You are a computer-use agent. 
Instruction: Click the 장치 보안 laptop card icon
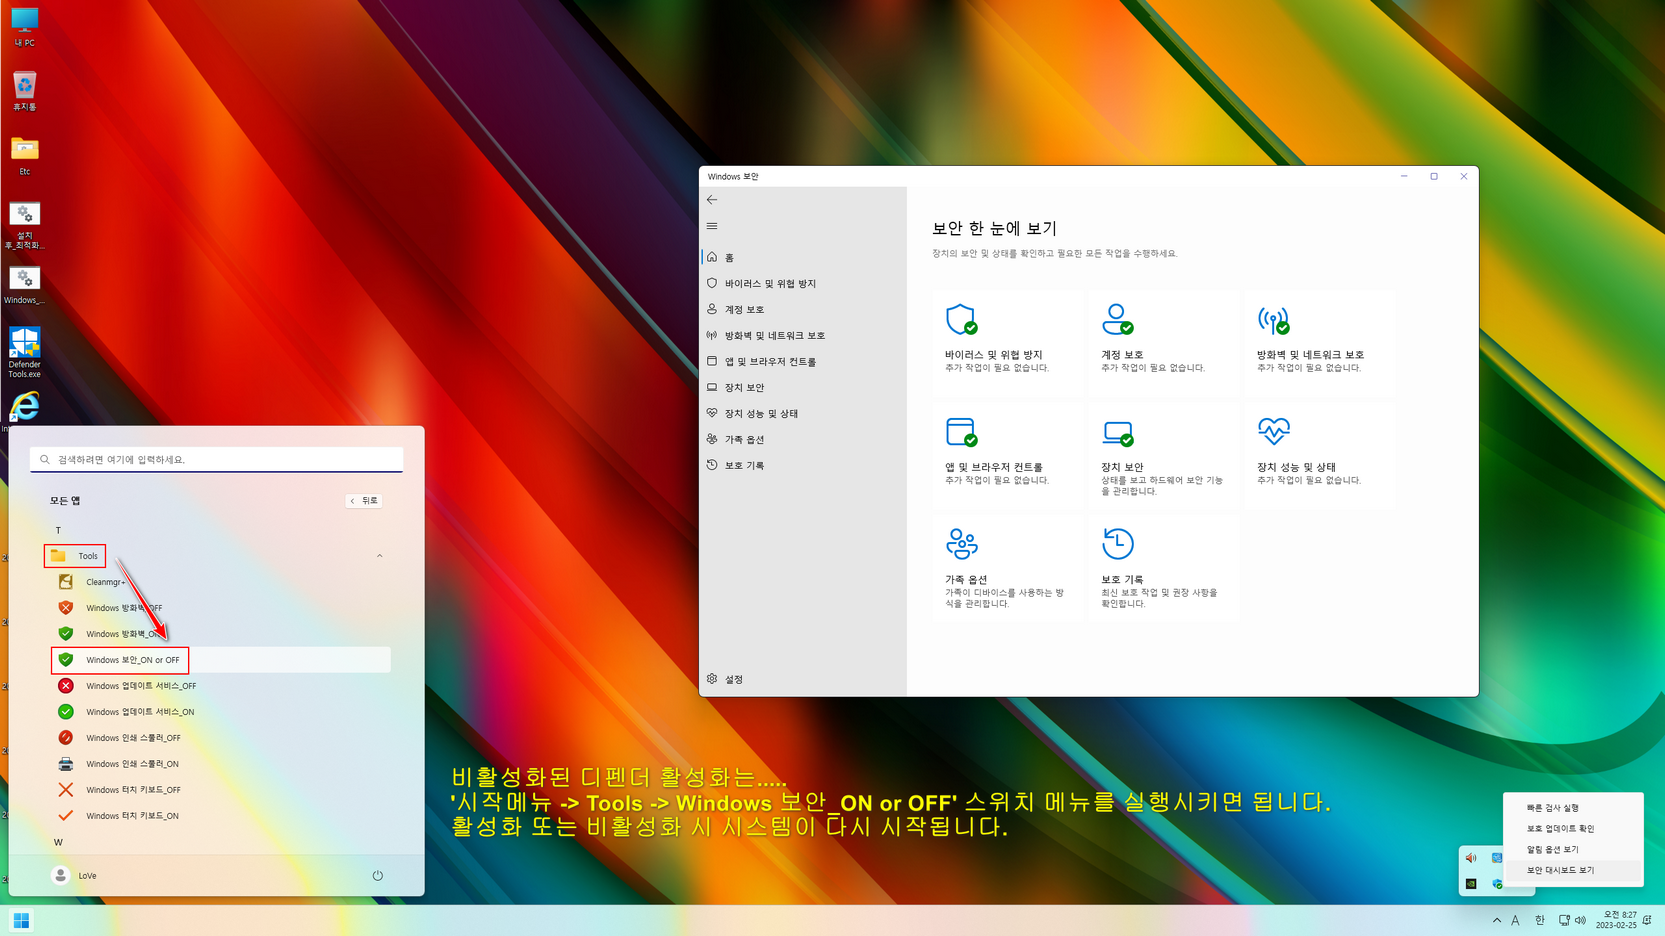[x=1117, y=432]
